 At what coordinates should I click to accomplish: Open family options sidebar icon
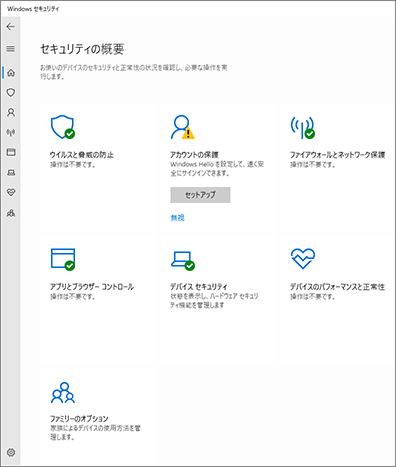click(11, 213)
